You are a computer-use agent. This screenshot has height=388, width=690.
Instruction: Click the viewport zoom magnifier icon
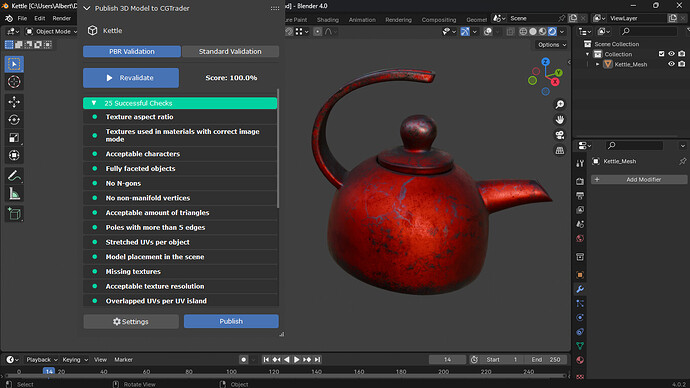560,104
